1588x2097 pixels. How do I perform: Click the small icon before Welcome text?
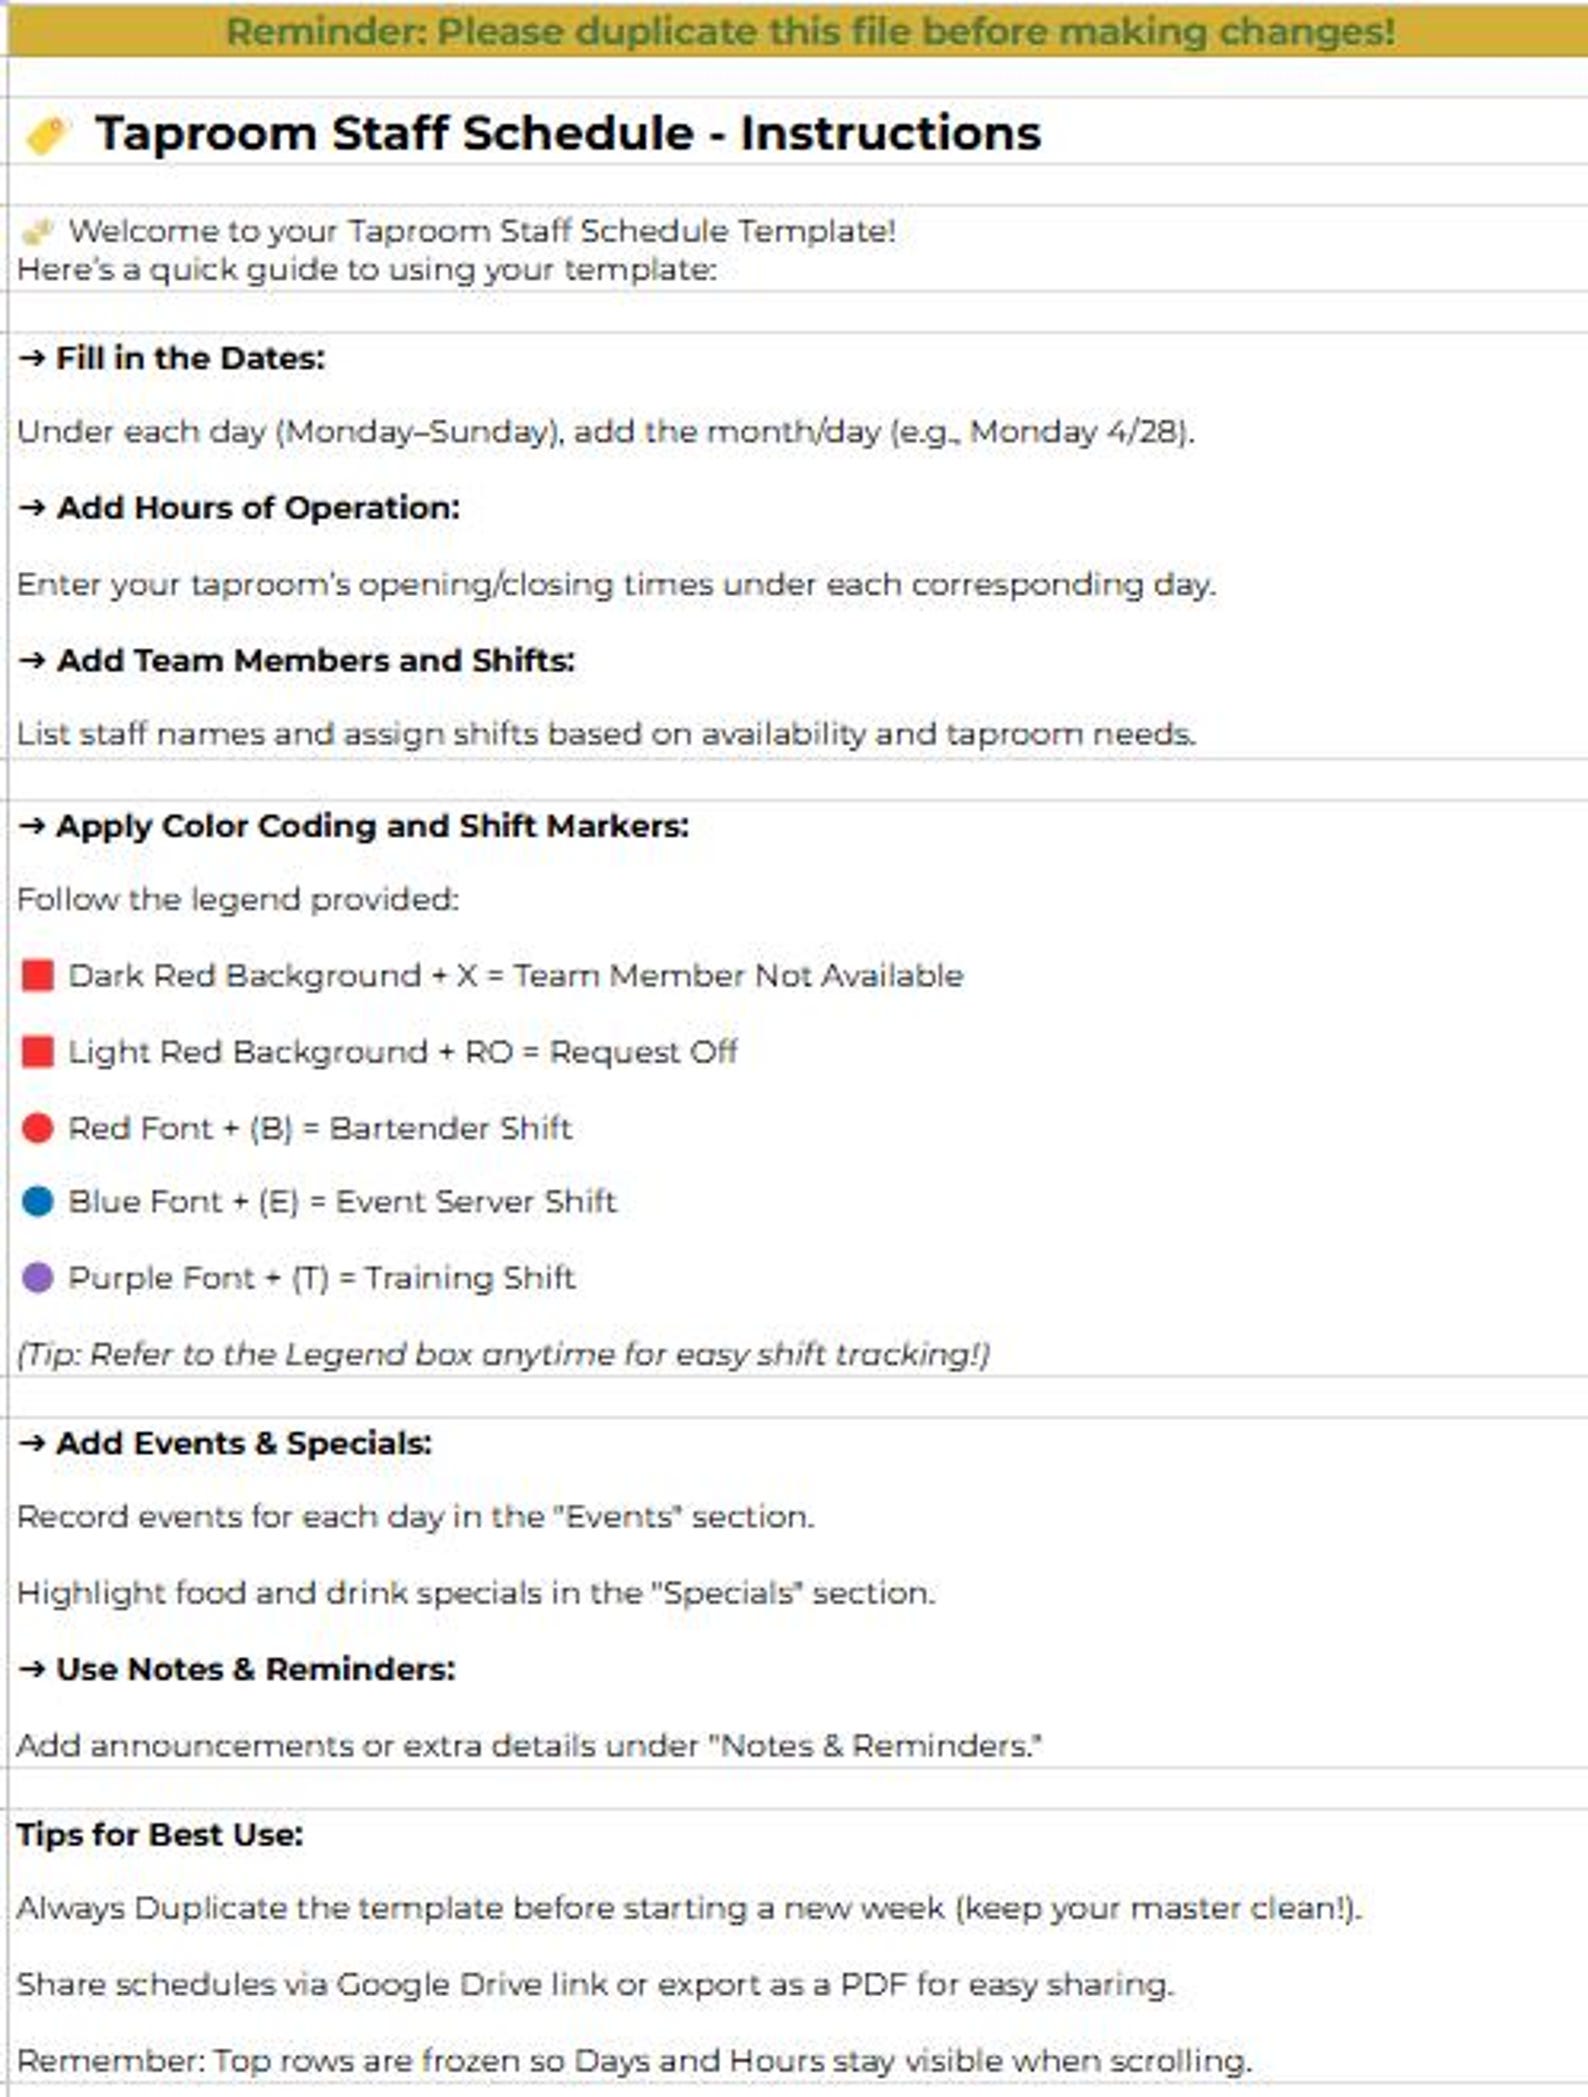37,232
